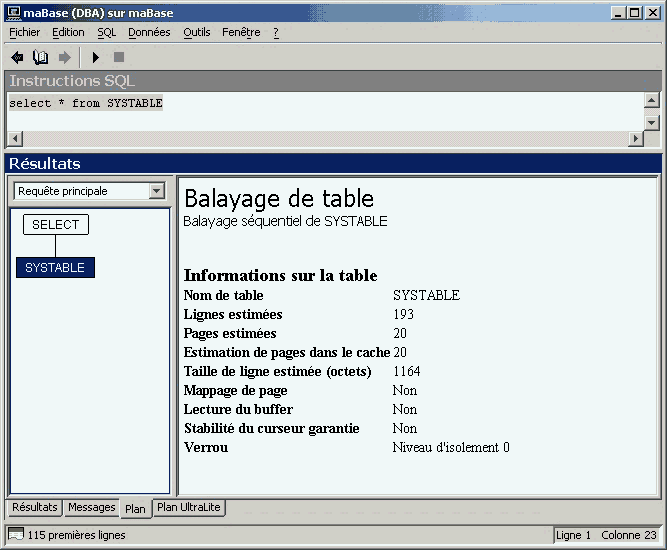Run the SQL statement with play icon
Viewport: 667px width, 550px height.
96,57
